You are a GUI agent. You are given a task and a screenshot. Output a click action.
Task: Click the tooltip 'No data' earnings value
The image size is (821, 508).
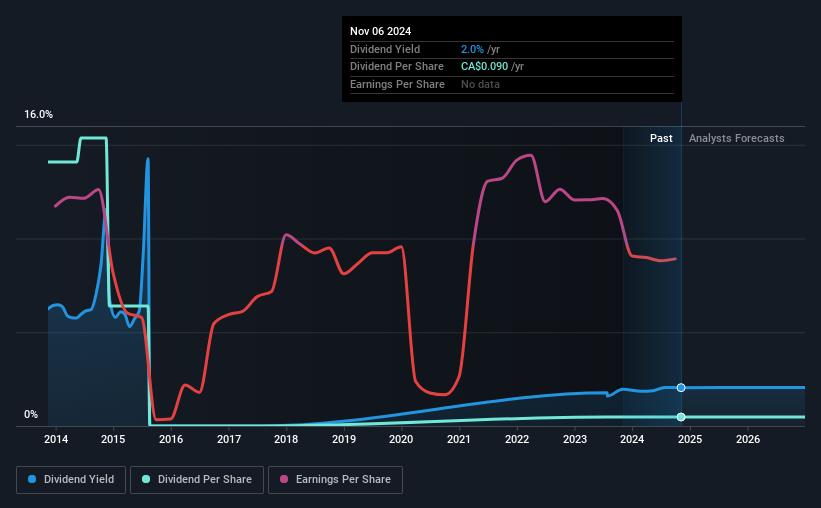pyautogui.click(x=480, y=84)
